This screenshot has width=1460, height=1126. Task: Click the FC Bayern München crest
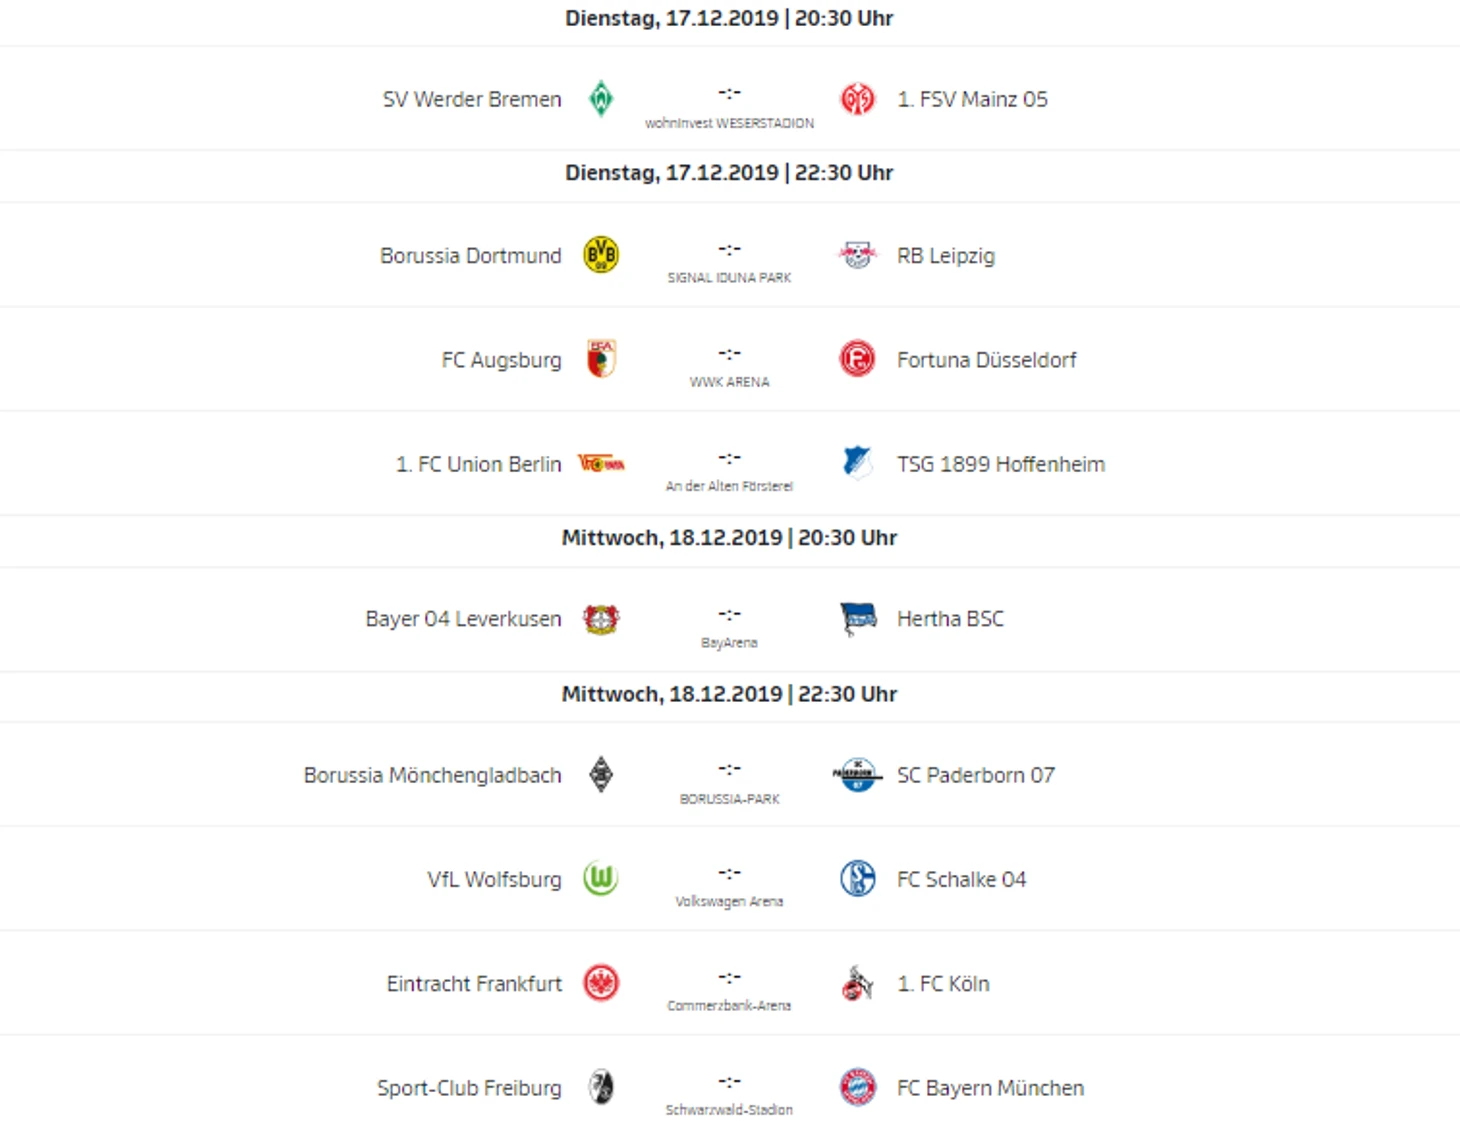857,1087
